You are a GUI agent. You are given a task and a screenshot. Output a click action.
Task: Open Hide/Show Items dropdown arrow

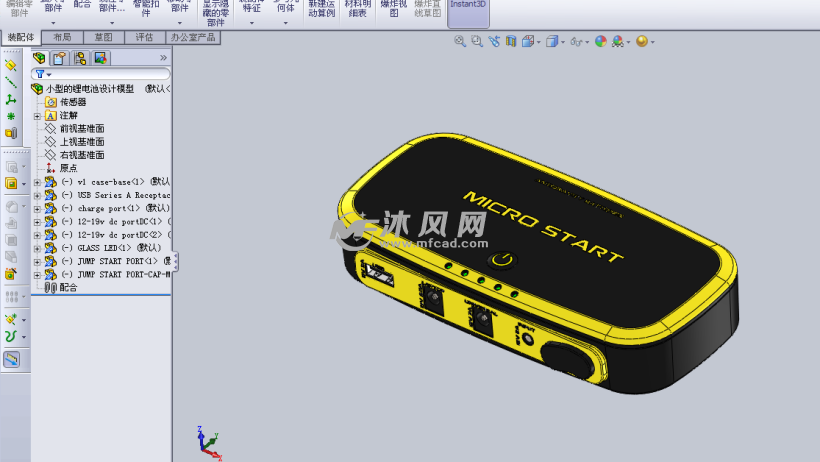[x=587, y=42]
